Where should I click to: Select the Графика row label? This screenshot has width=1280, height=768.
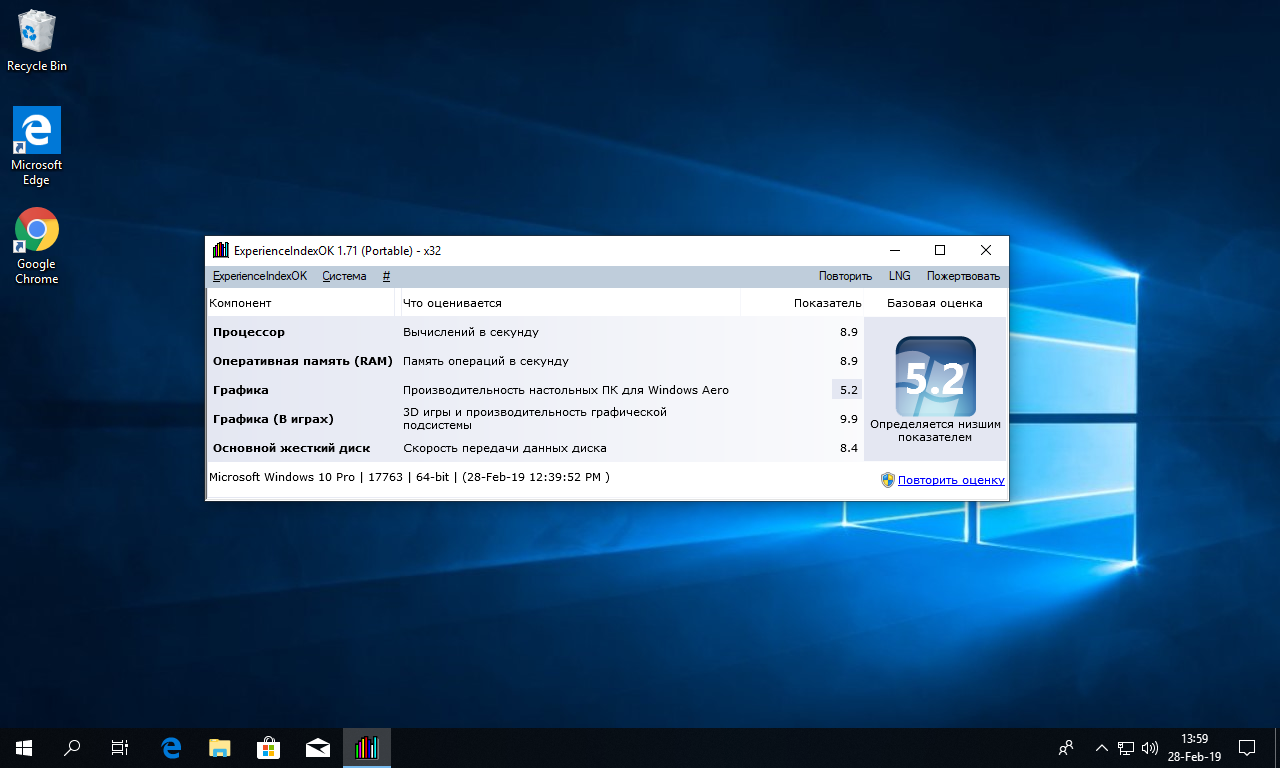pyautogui.click(x=241, y=390)
